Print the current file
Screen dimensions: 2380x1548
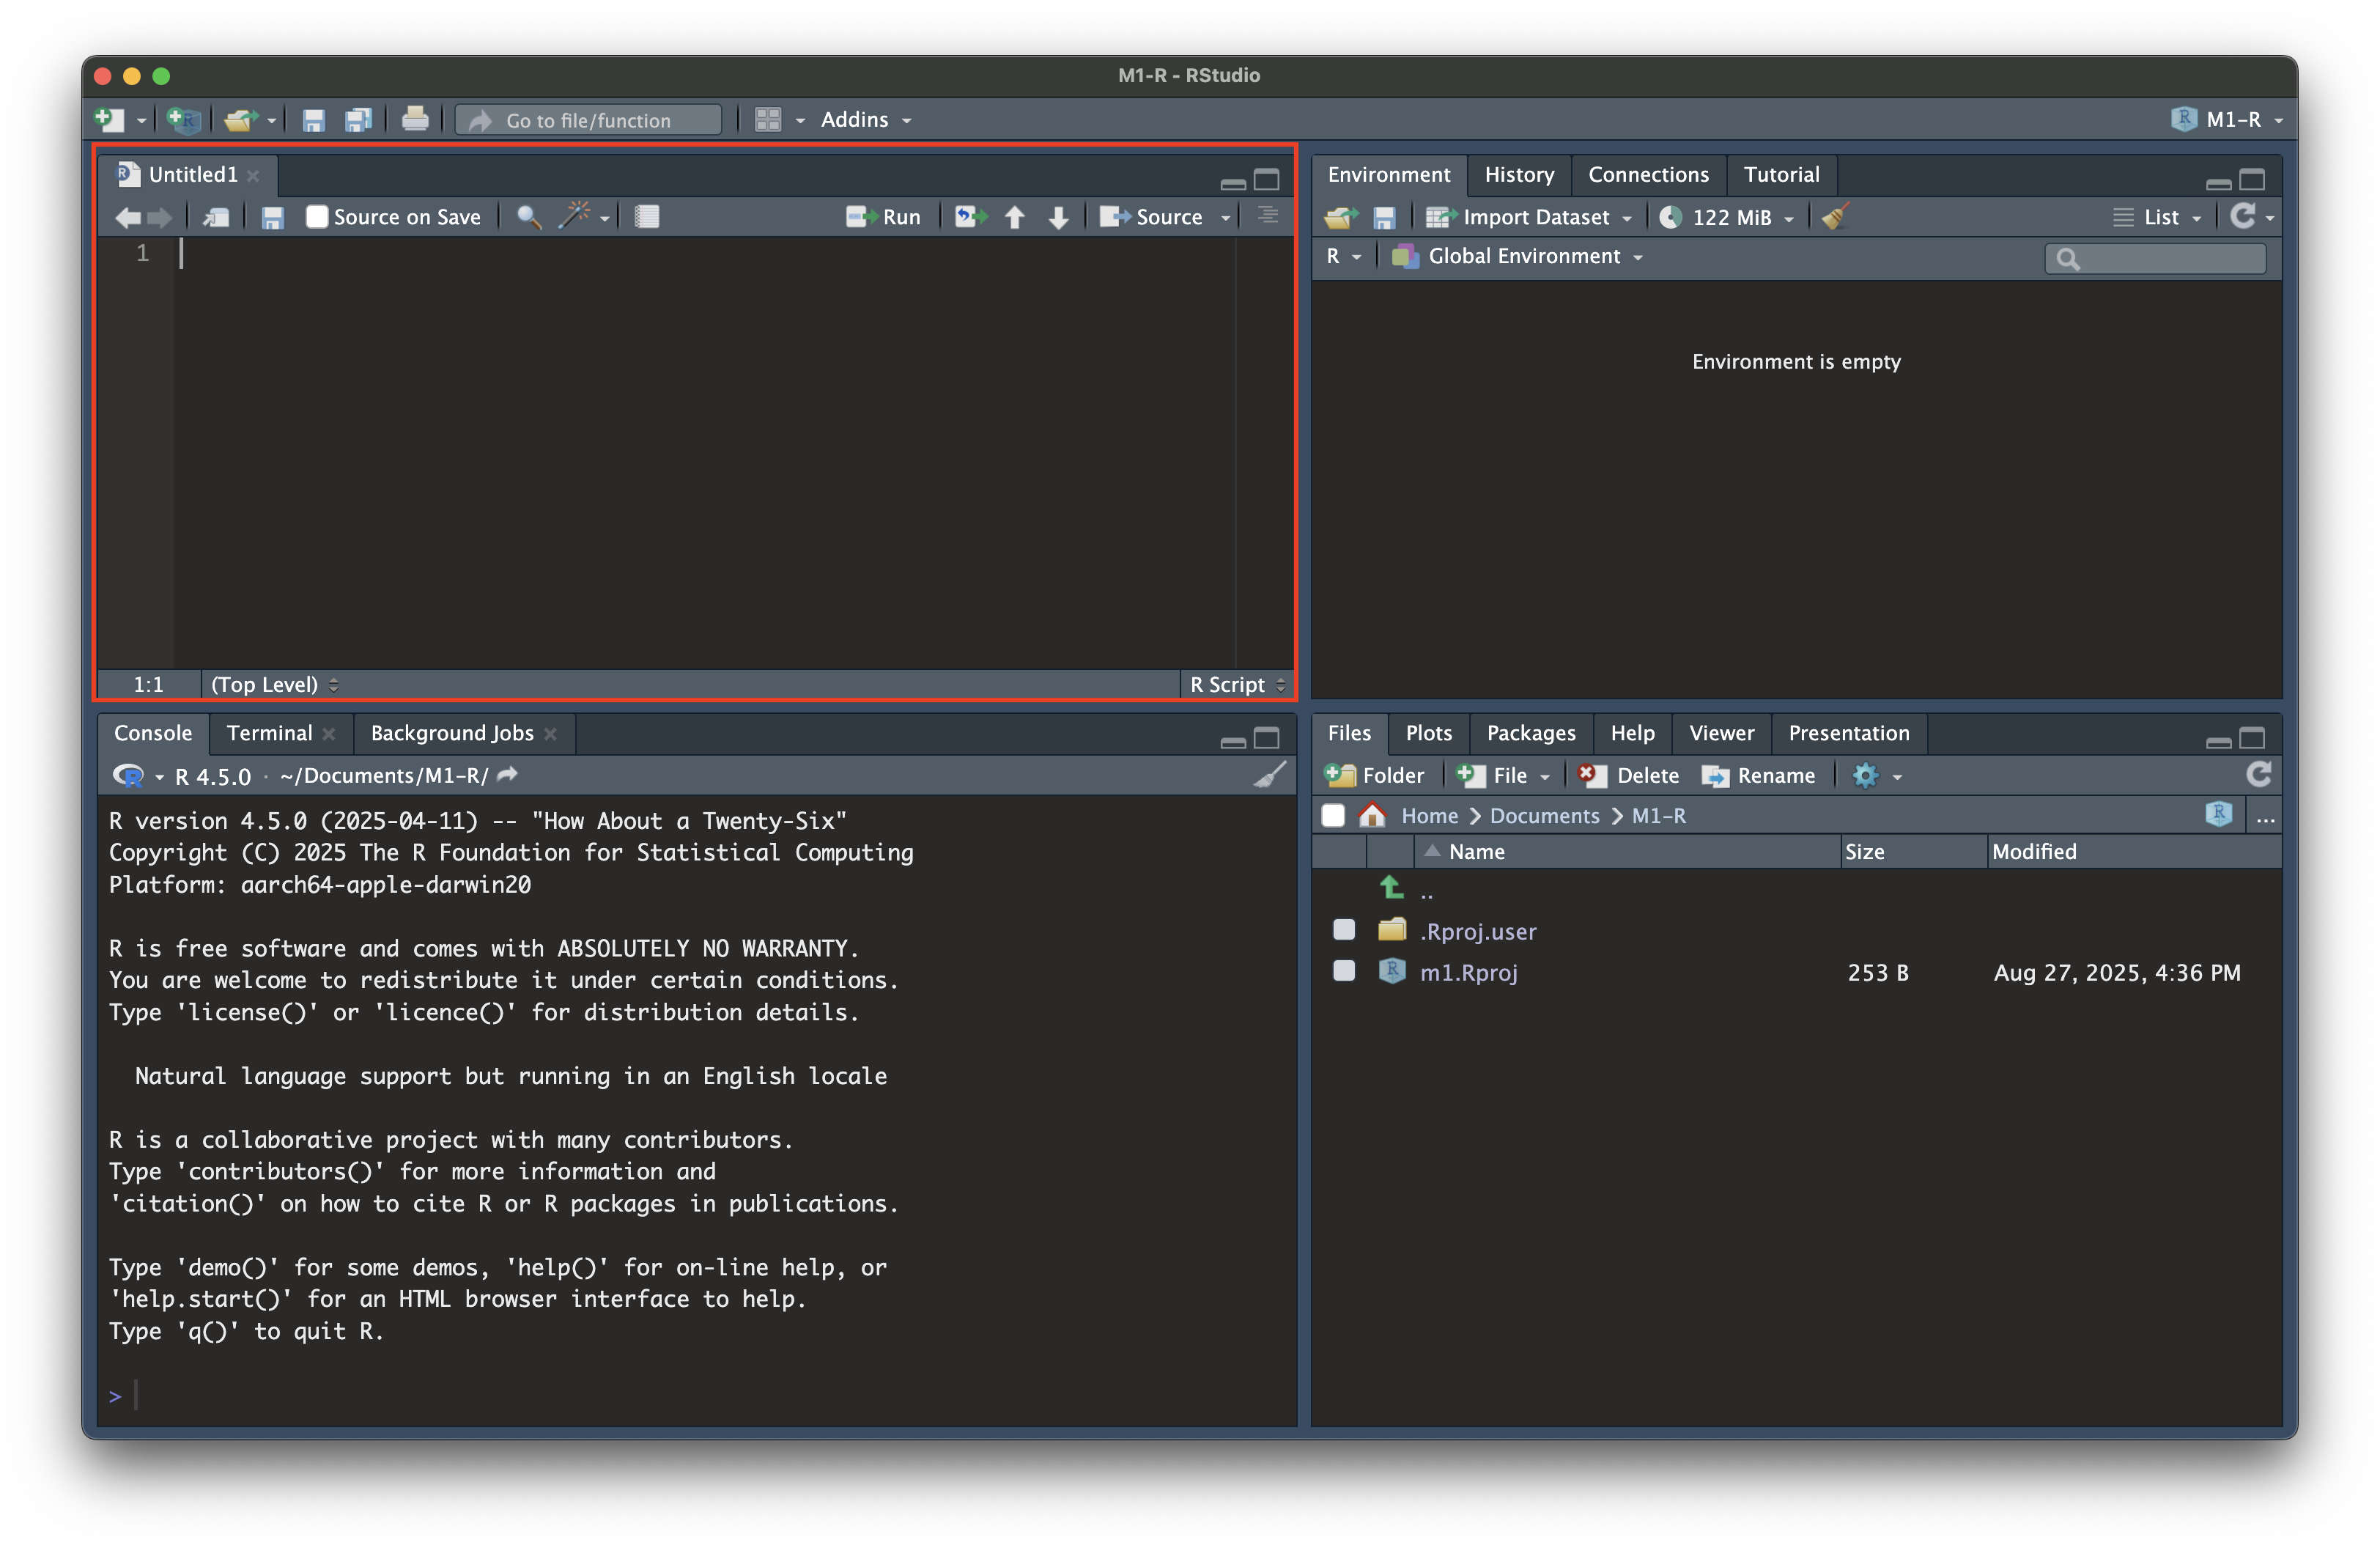415,120
